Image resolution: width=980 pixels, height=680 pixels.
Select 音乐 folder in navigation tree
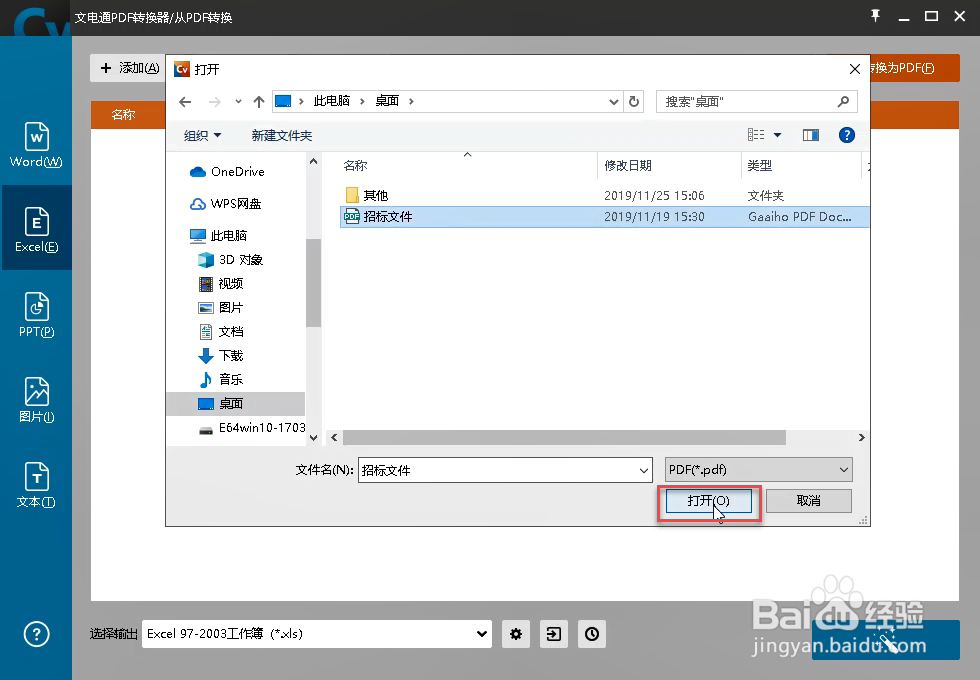pyautogui.click(x=221, y=379)
